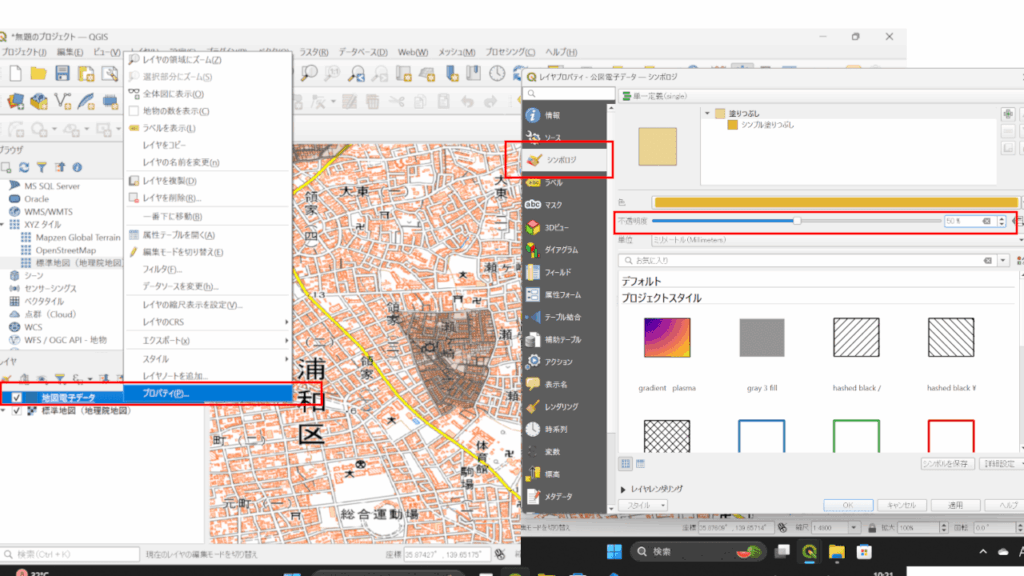Open the ソース page in layer properties
Screen dimensions: 1024x576
click(565, 138)
